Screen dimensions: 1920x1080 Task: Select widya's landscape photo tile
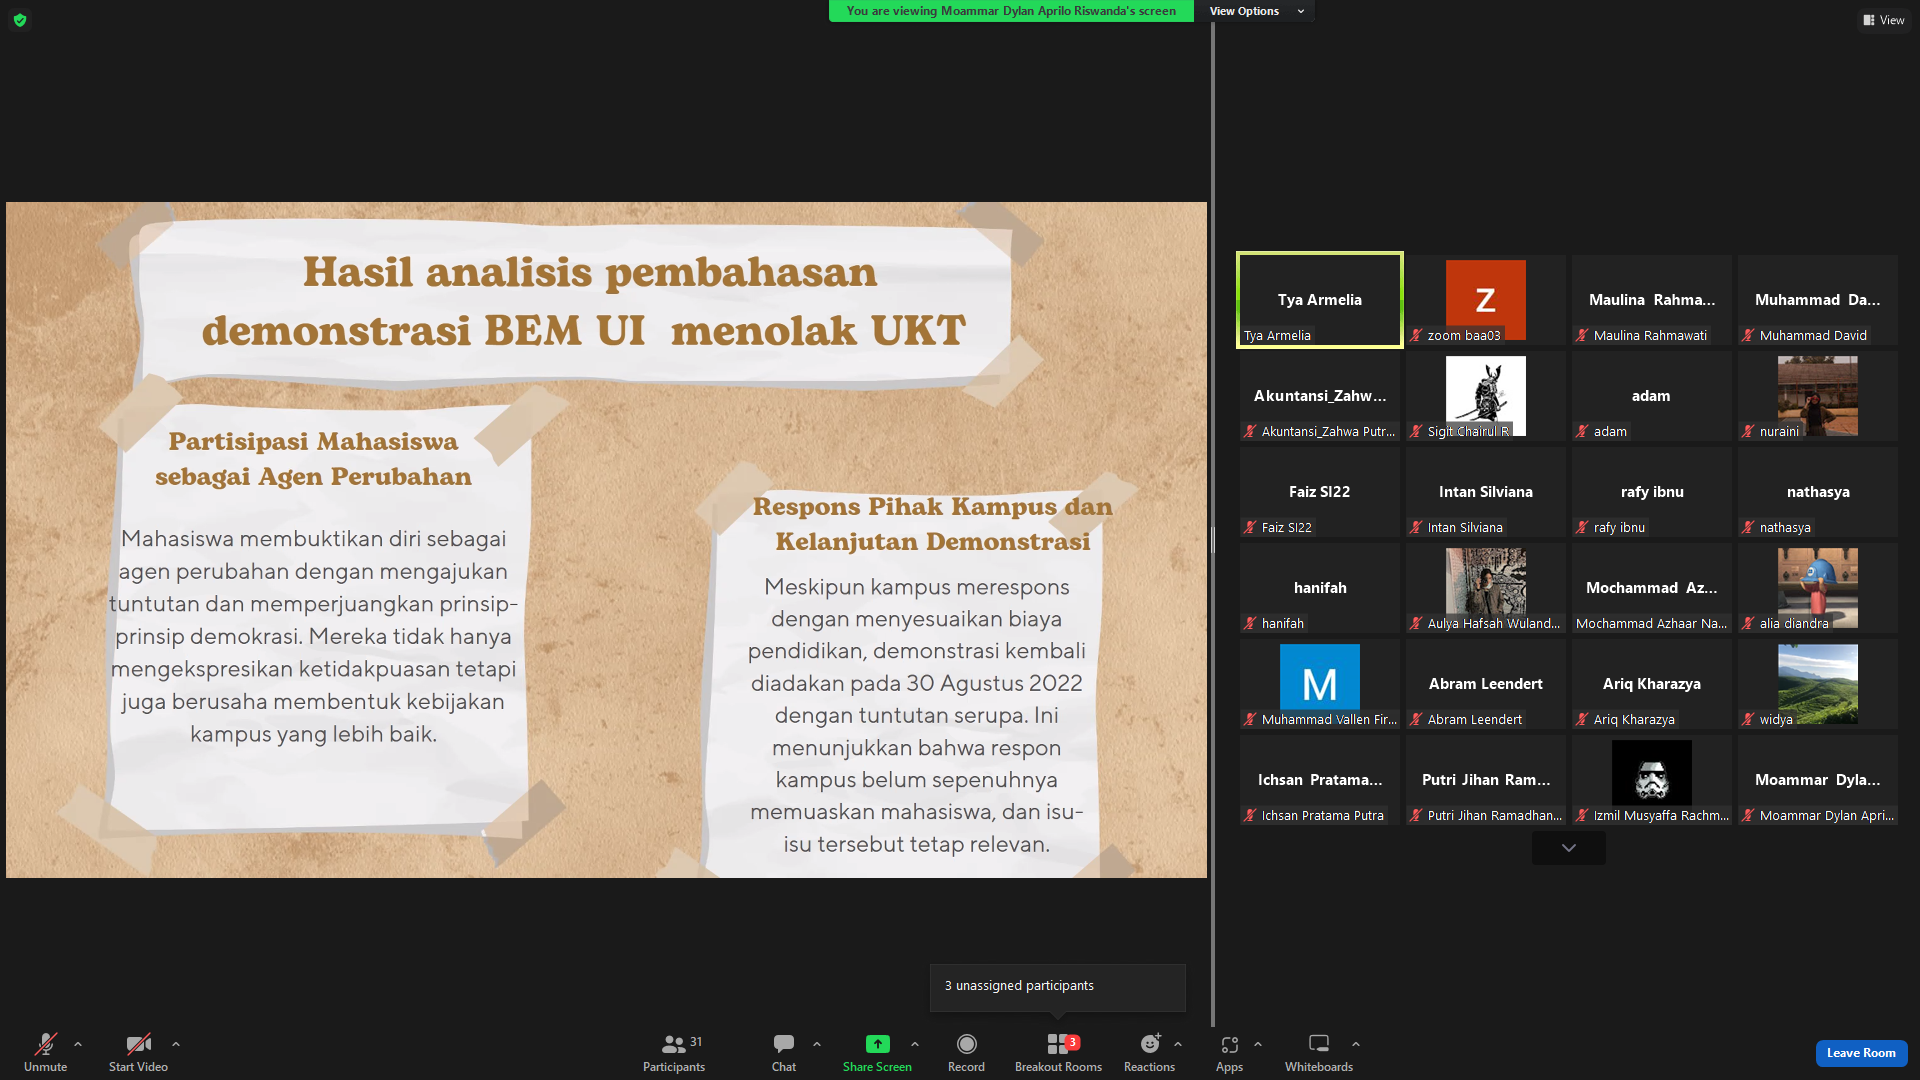coord(1818,684)
